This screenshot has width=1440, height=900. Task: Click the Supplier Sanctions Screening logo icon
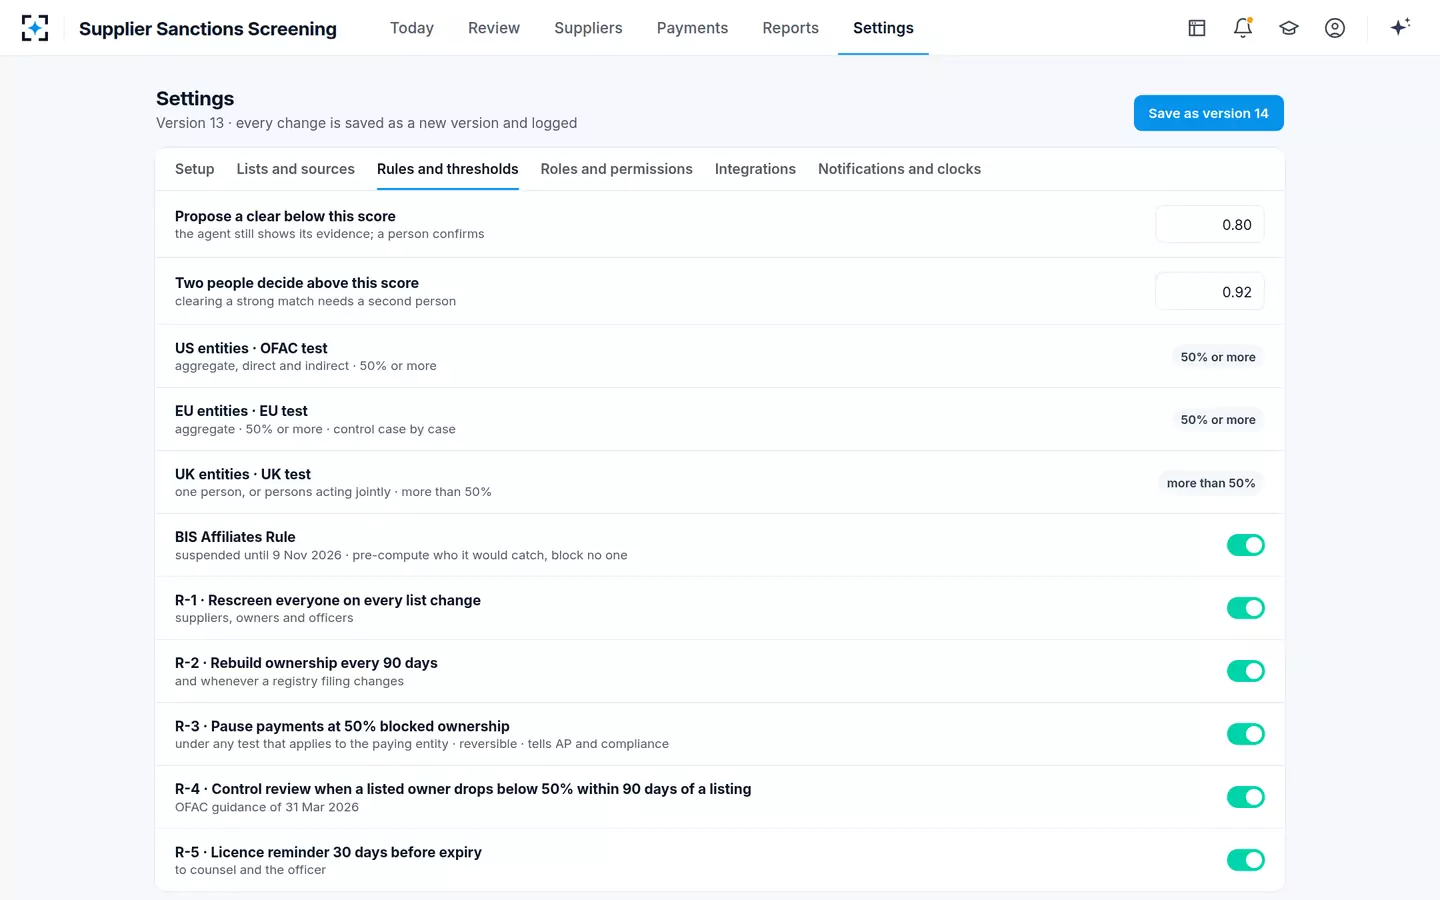click(x=35, y=28)
